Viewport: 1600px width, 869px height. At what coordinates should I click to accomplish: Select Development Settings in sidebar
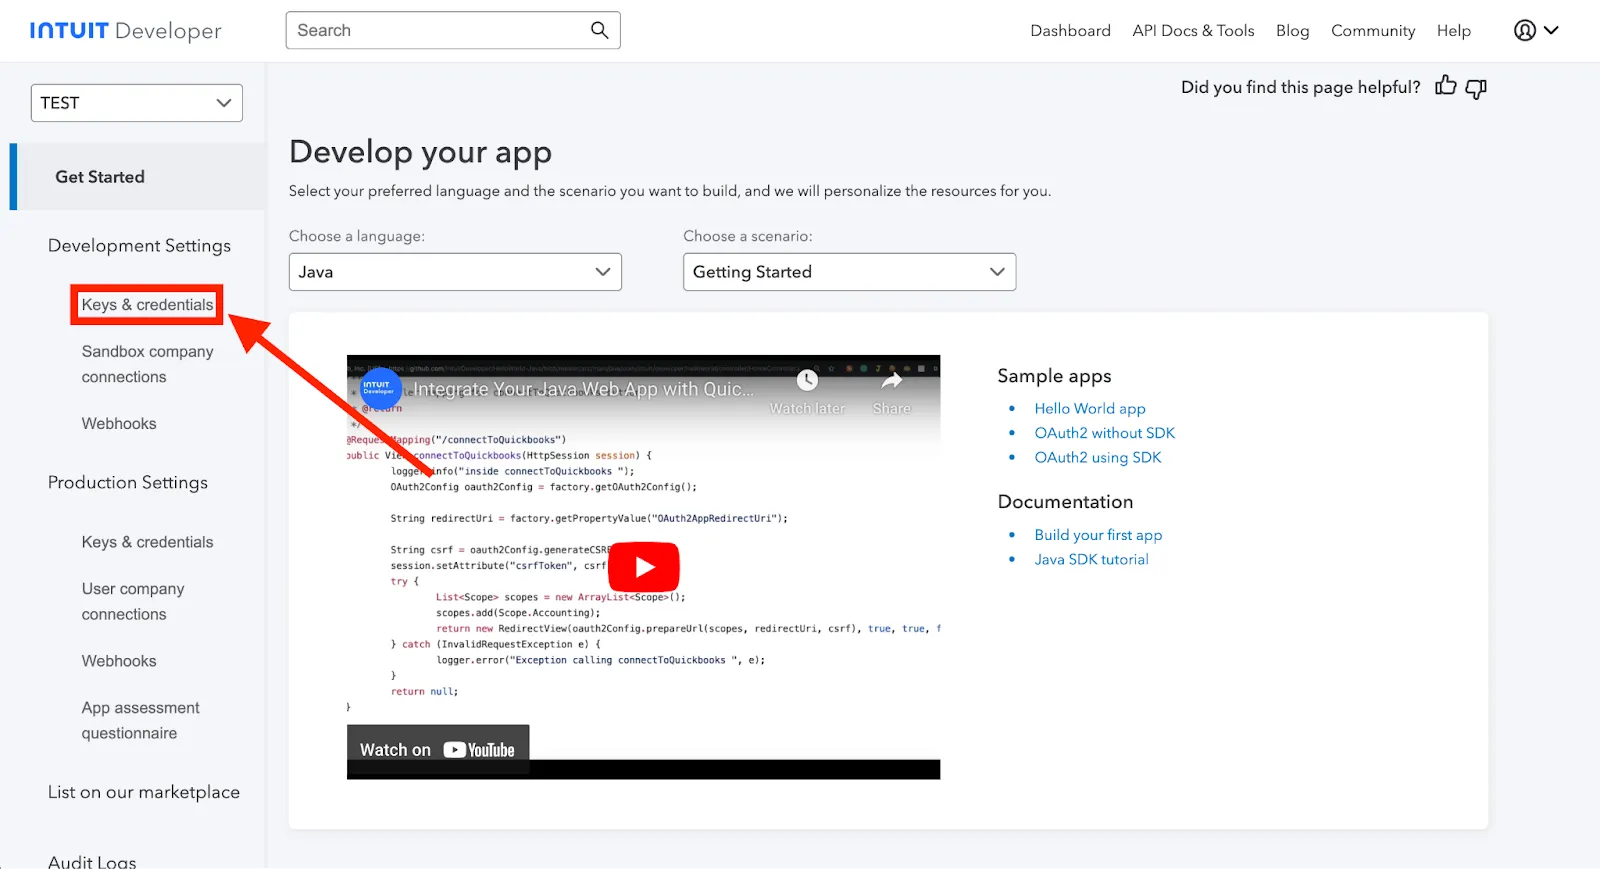pyautogui.click(x=139, y=246)
